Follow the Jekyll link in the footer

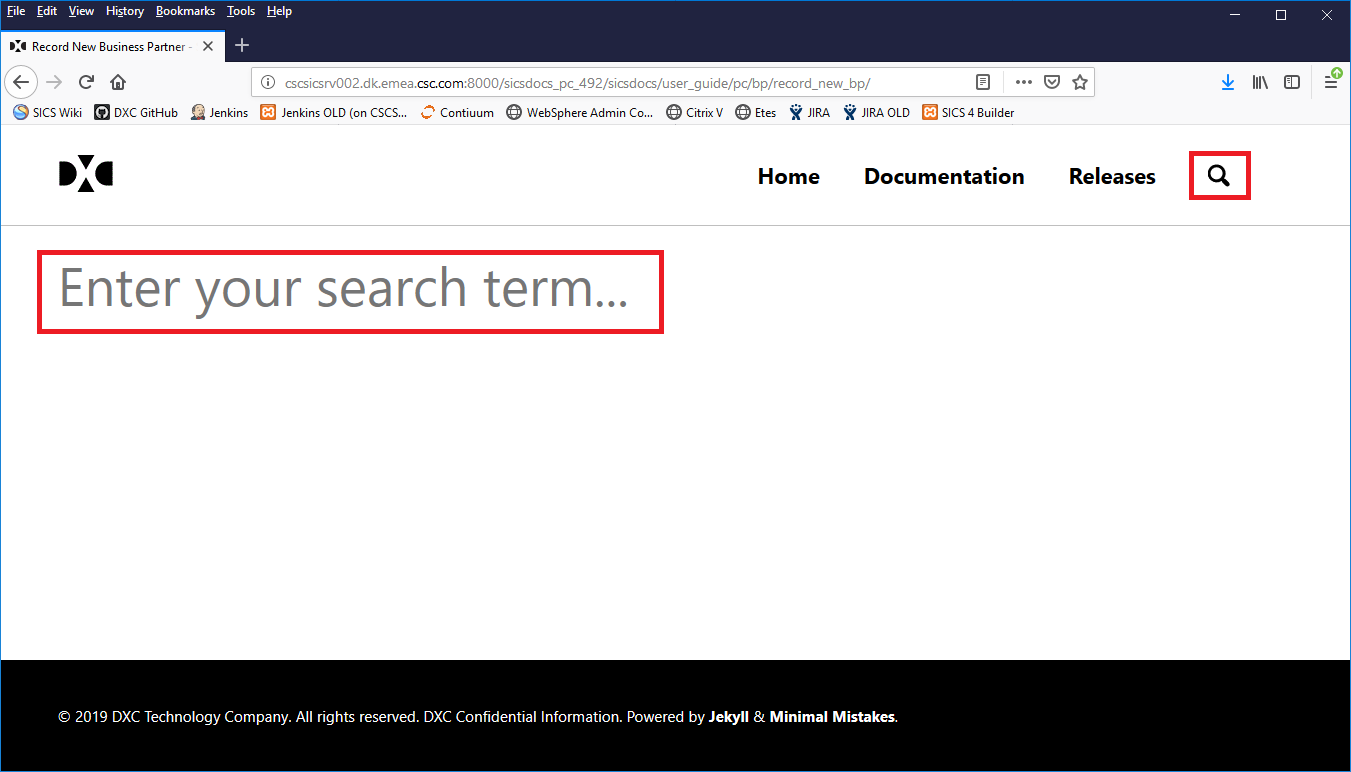(x=729, y=716)
